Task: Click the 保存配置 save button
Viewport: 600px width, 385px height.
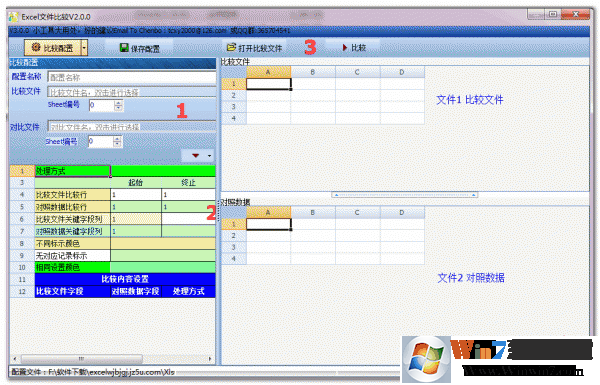Action: [x=140, y=48]
